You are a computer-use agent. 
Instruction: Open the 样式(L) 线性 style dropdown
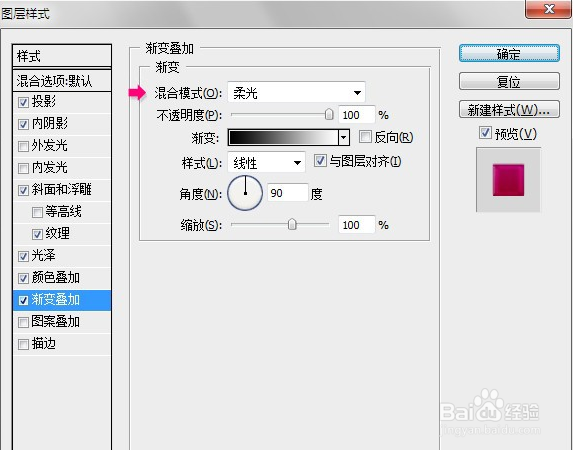[x=266, y=162]
